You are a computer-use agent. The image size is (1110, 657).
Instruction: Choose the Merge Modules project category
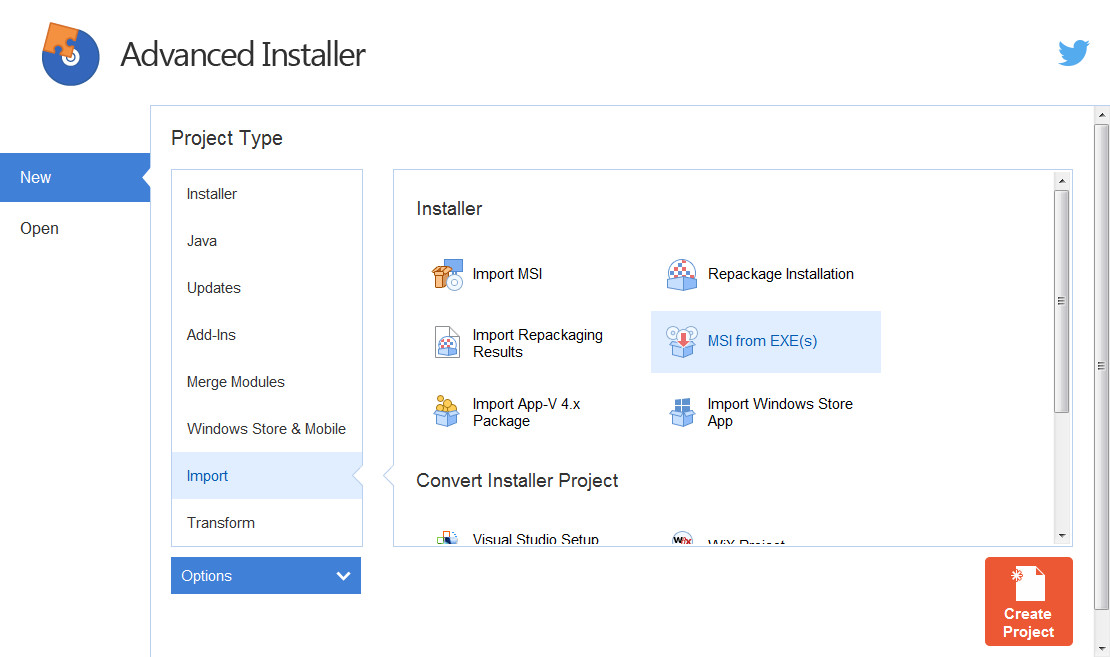267,382
